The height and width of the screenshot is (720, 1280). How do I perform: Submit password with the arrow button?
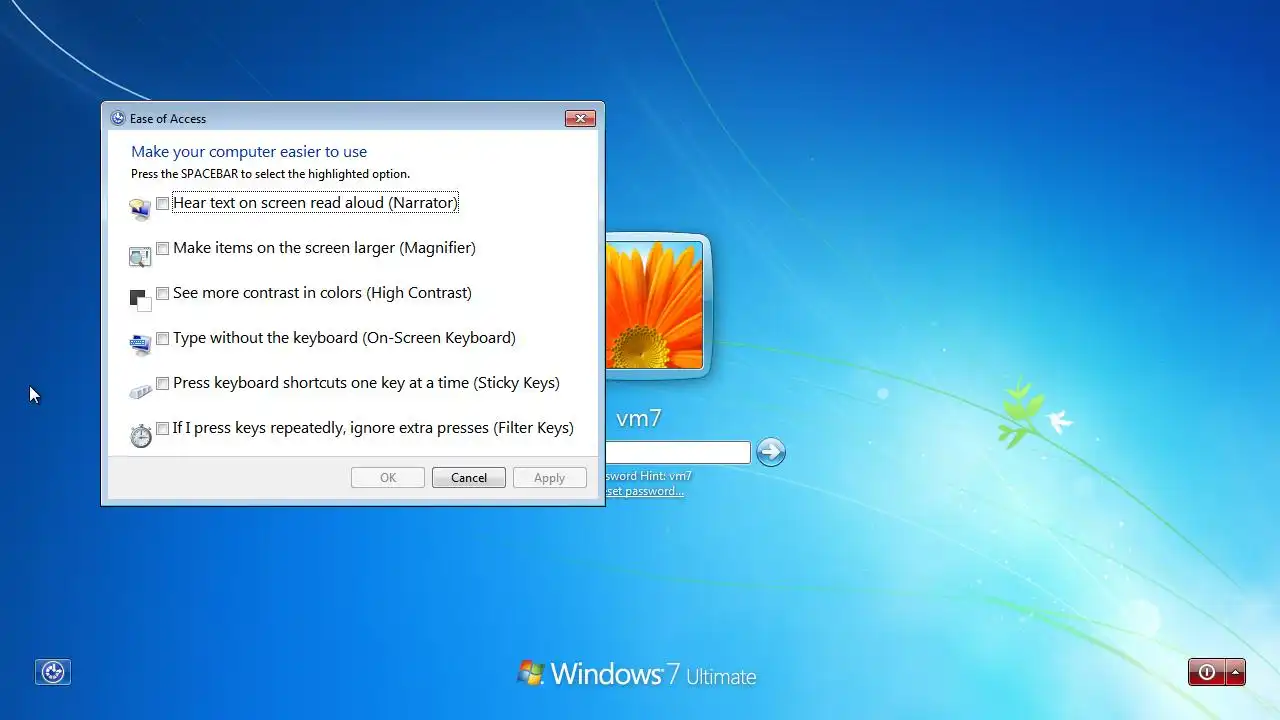[770, 452]
